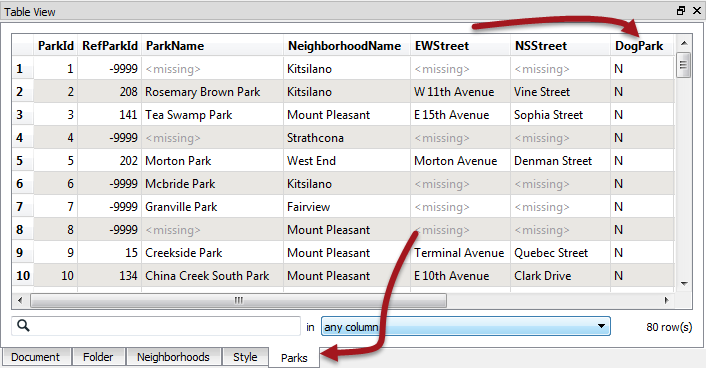The image size is (706, 368).
Task: Click 'Fairview' neighborhood cell
Action: click(x=347, y=207)
